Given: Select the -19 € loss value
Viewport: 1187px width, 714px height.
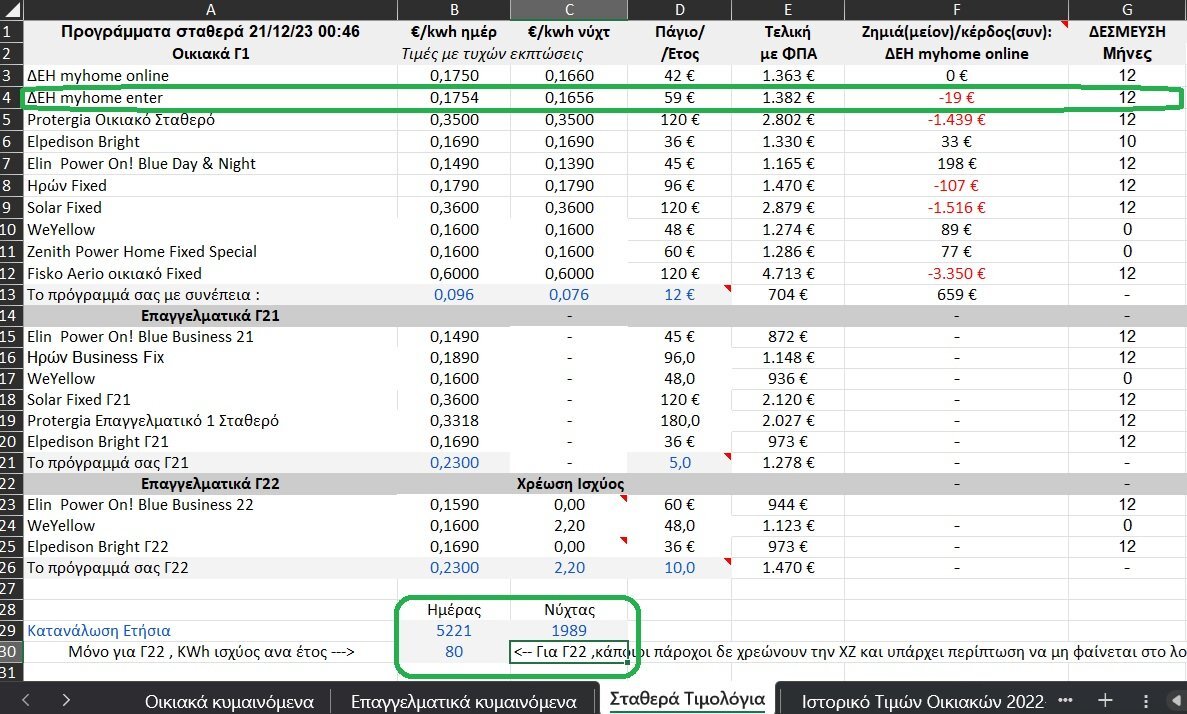Looking at the screenshot, I should [957, 98].
